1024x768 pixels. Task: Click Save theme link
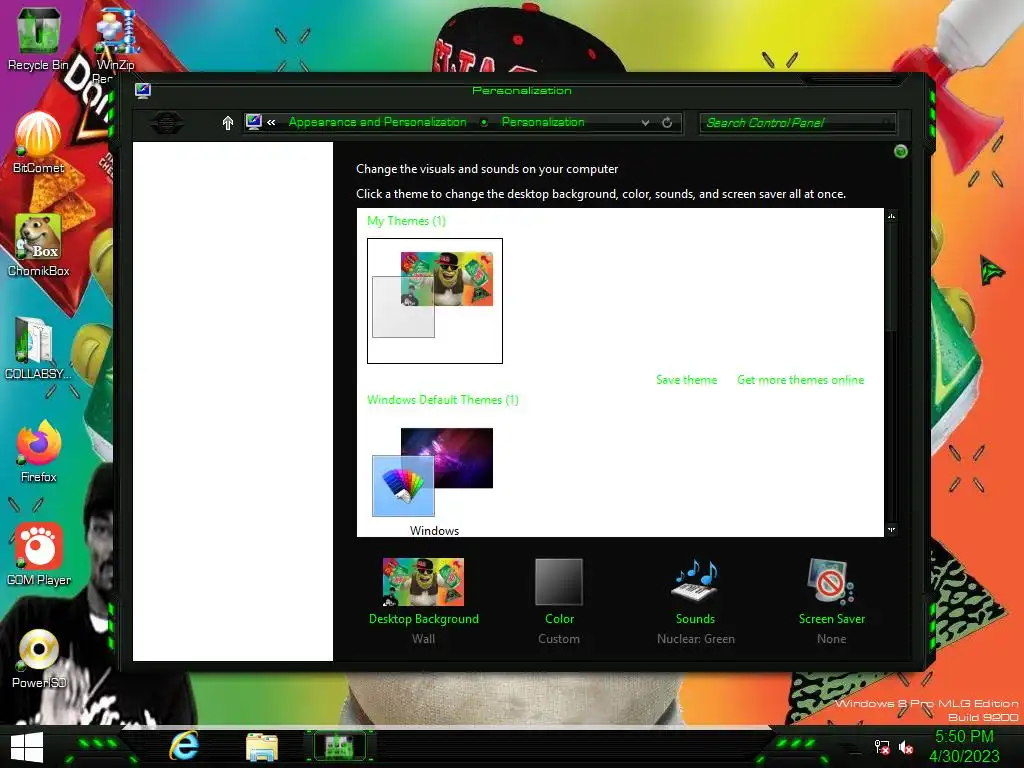686,380
